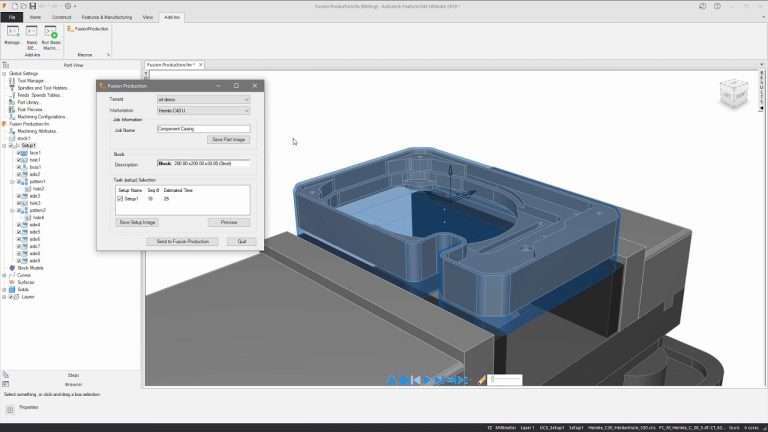Click the Solids cube icon in tree
The width and height of the screenshot is (768, 432).
point(12,289)
